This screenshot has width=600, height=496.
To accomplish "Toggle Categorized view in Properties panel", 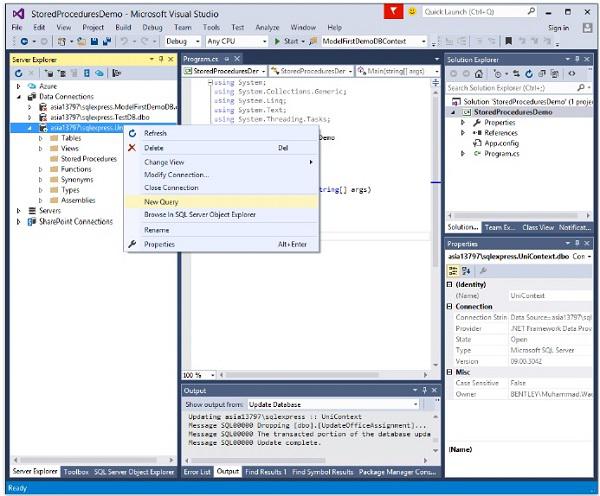I will pyautogui.click(x=453, y=271).
